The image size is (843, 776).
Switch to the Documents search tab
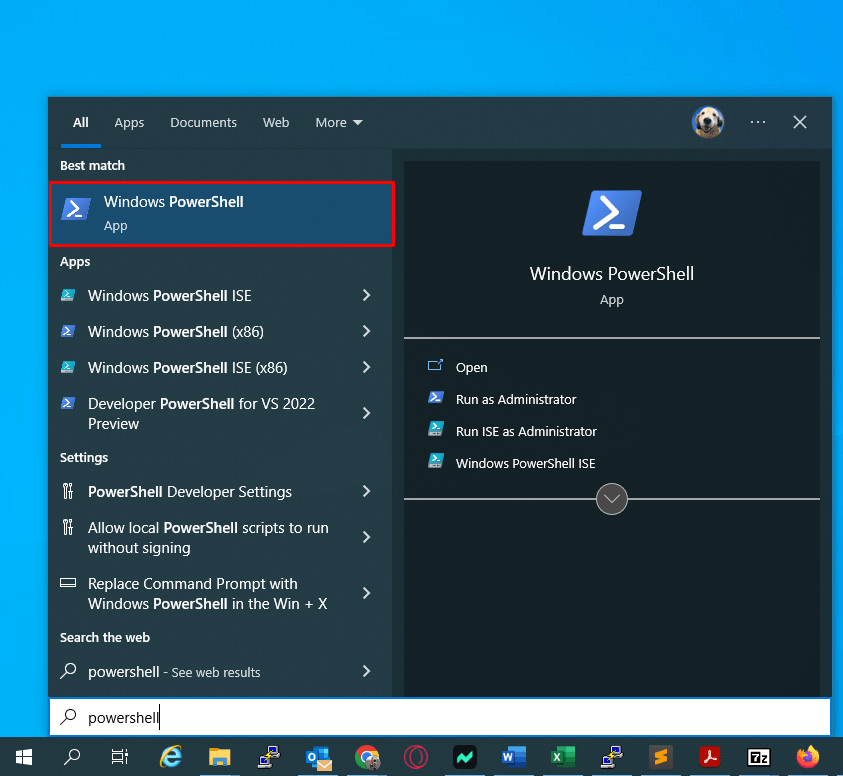click(x=203, y=122)
